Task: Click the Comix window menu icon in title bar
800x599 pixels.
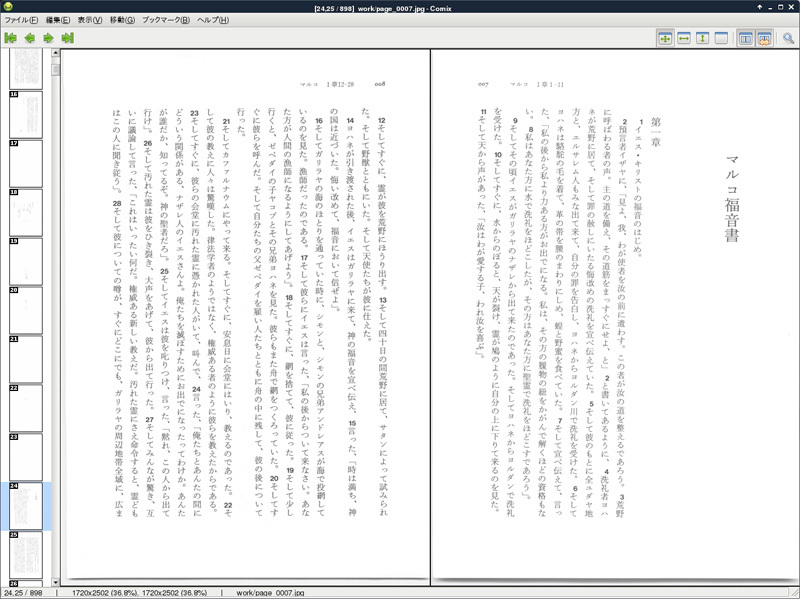Action: [x=7, y=7]
